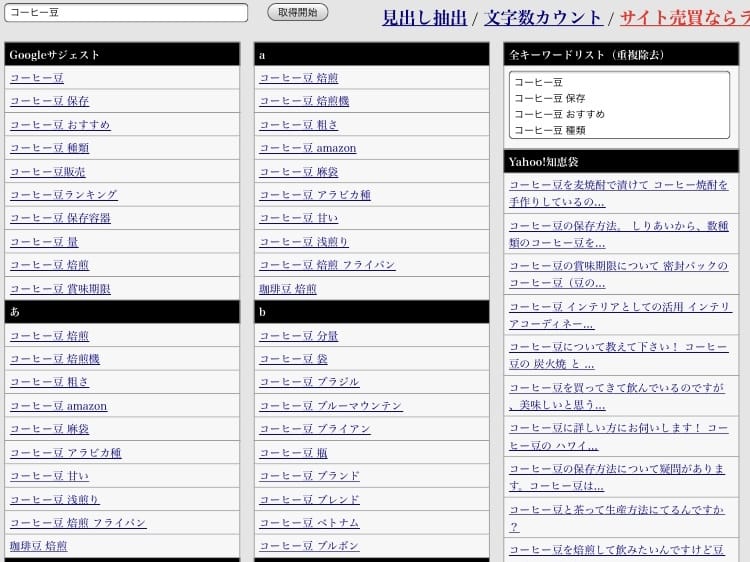Viewport: 750px width, 562px height.
Task: Open the コーヒー豆 ベトナム link
Action: [x=309, y=523]
